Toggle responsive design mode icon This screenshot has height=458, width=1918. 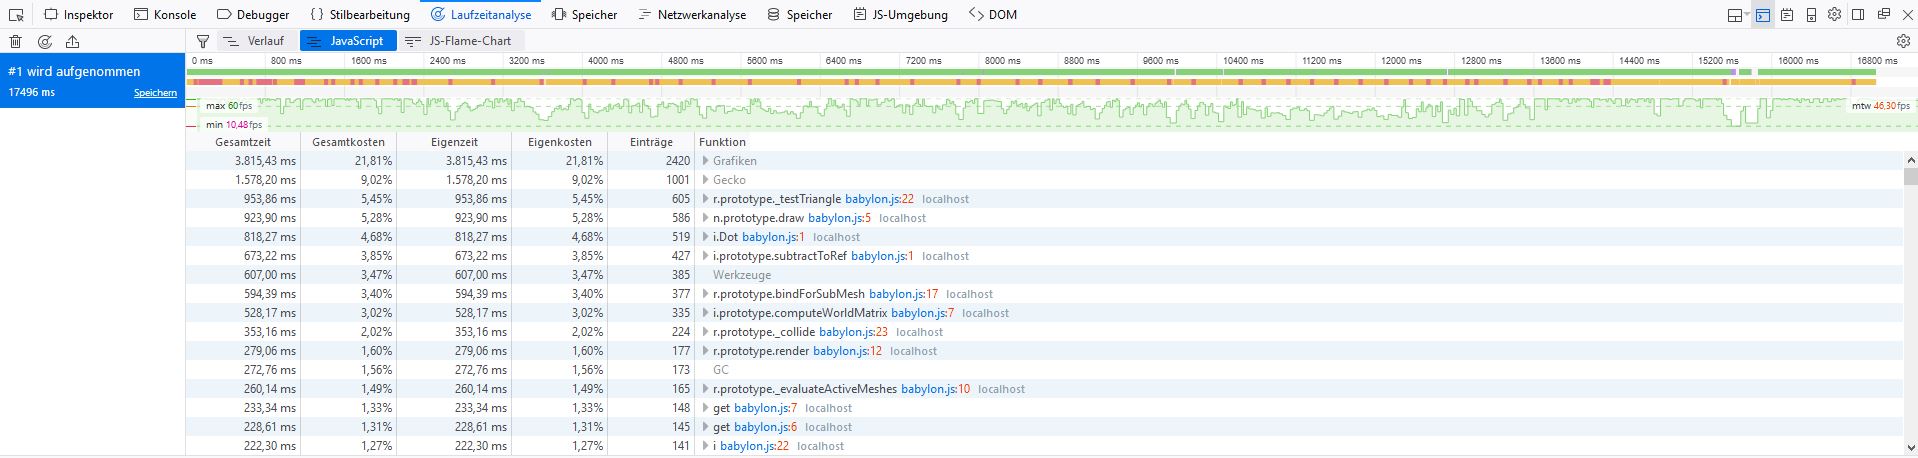(1811, 15)
